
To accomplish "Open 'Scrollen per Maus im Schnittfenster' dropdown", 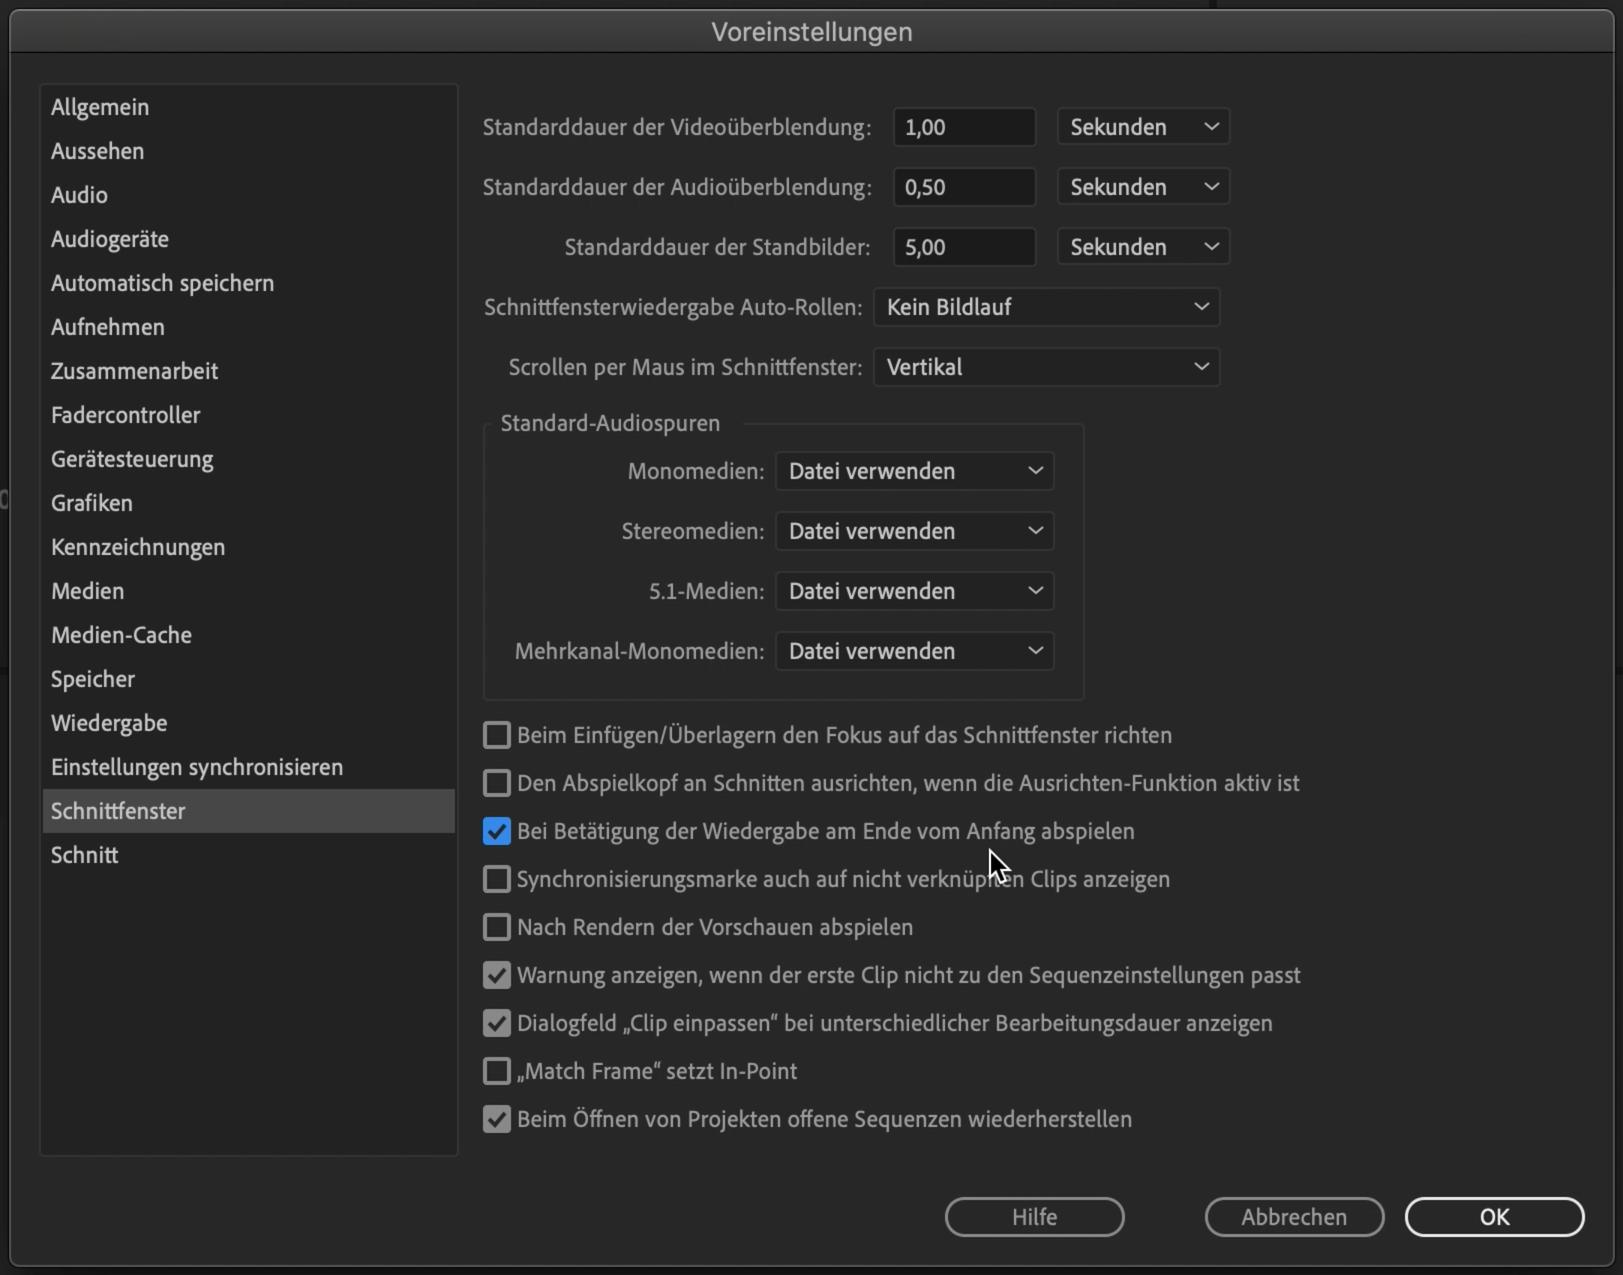I will [x=1046, y=367].
